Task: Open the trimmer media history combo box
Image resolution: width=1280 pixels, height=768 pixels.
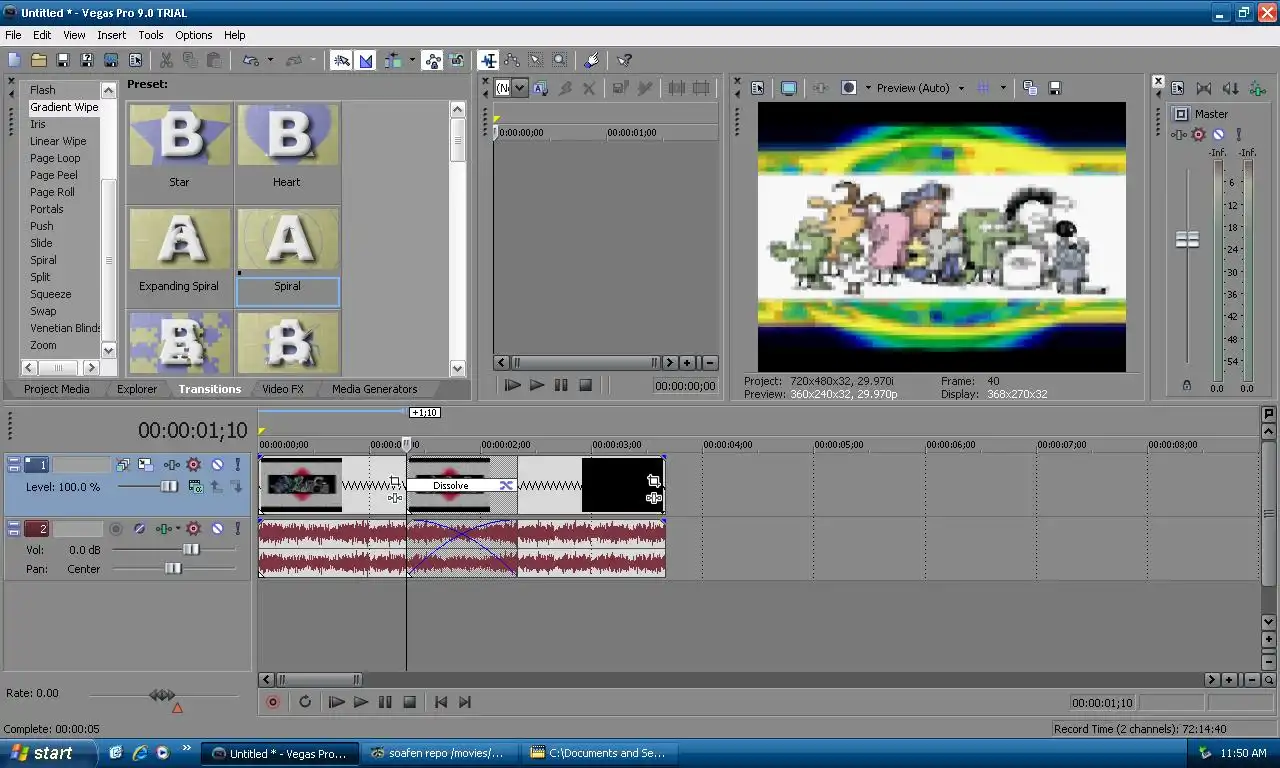Action: click(x=510, y=88)
